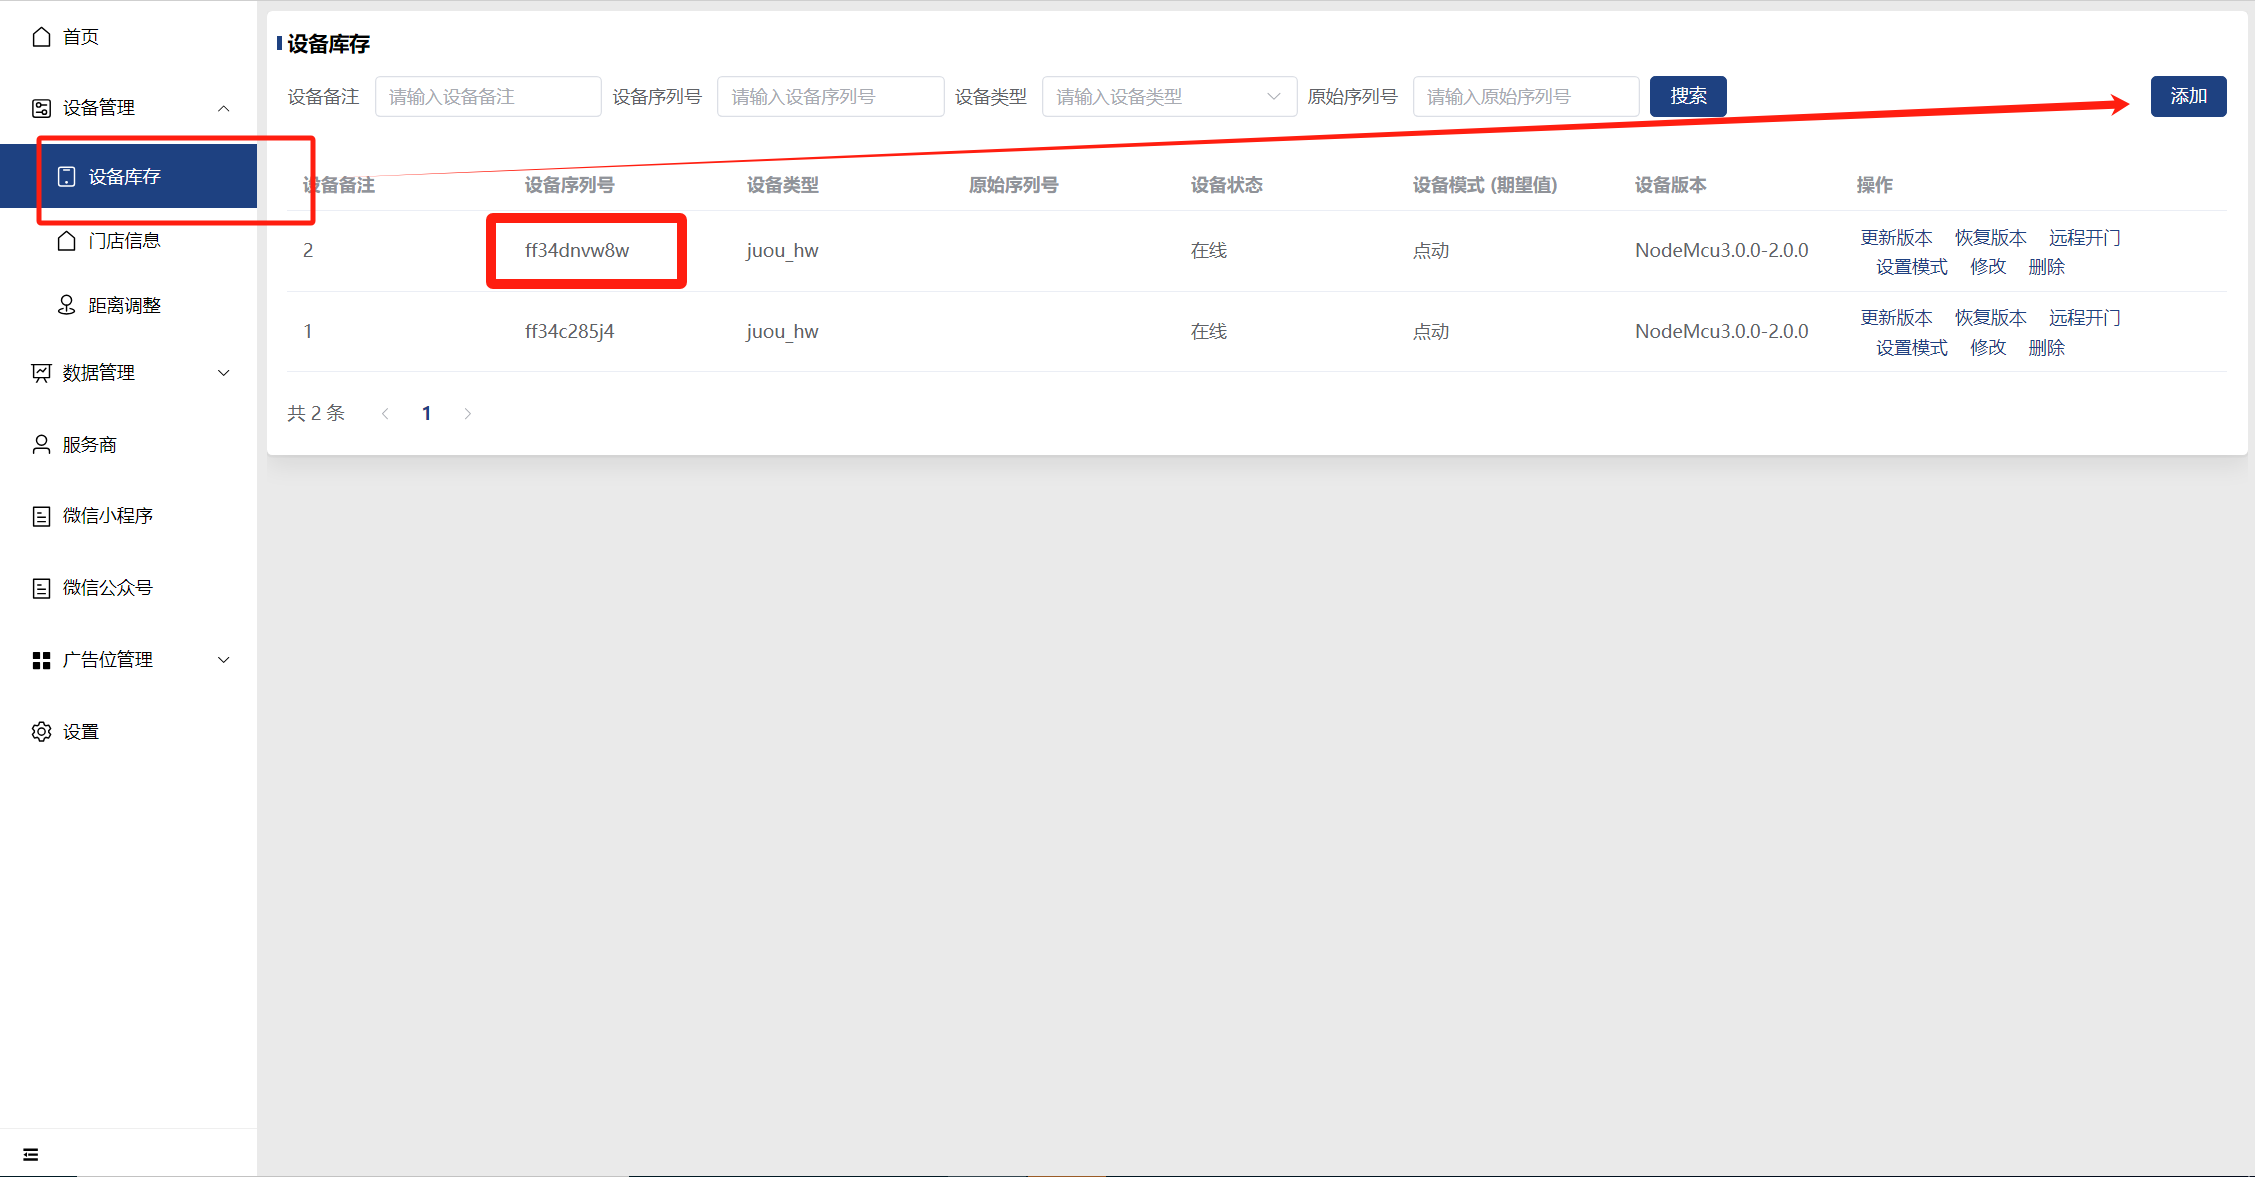Viewport: 2255px width, 1177px height.
Task: Click 远程开门 for device ff34dnvw8w
Action: 2085,237
